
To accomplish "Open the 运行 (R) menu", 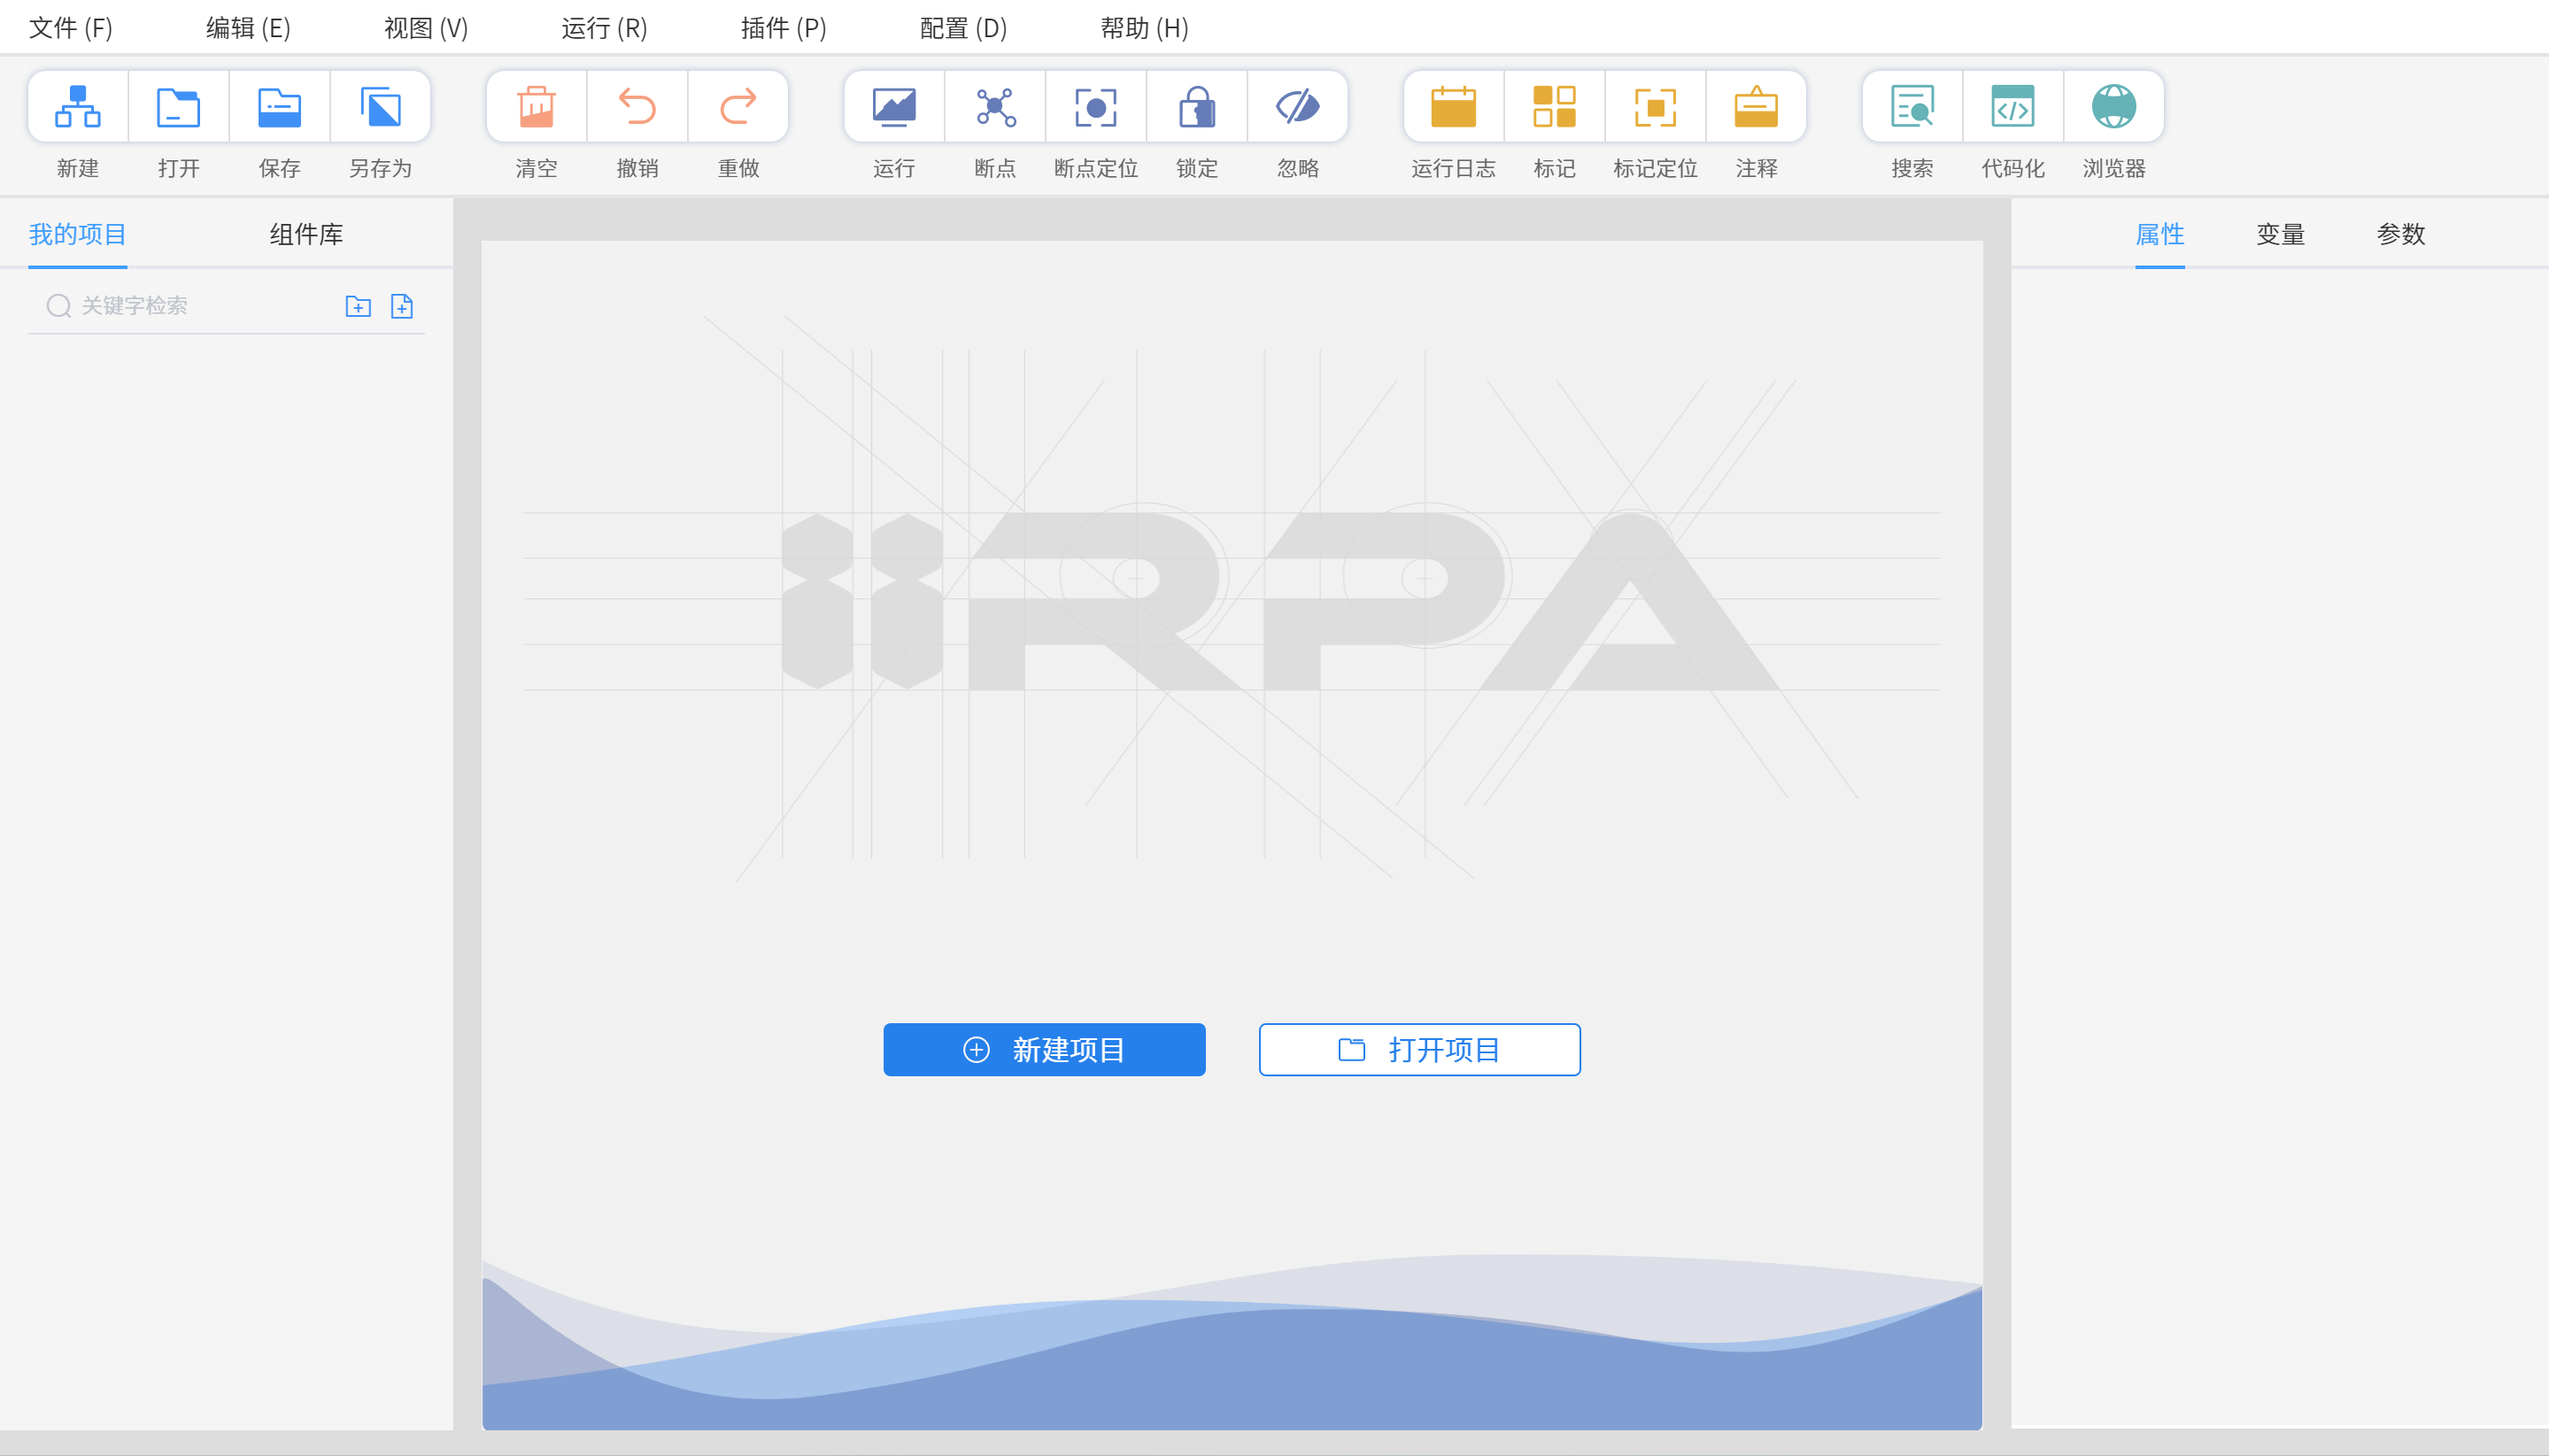I will (604, 28).
